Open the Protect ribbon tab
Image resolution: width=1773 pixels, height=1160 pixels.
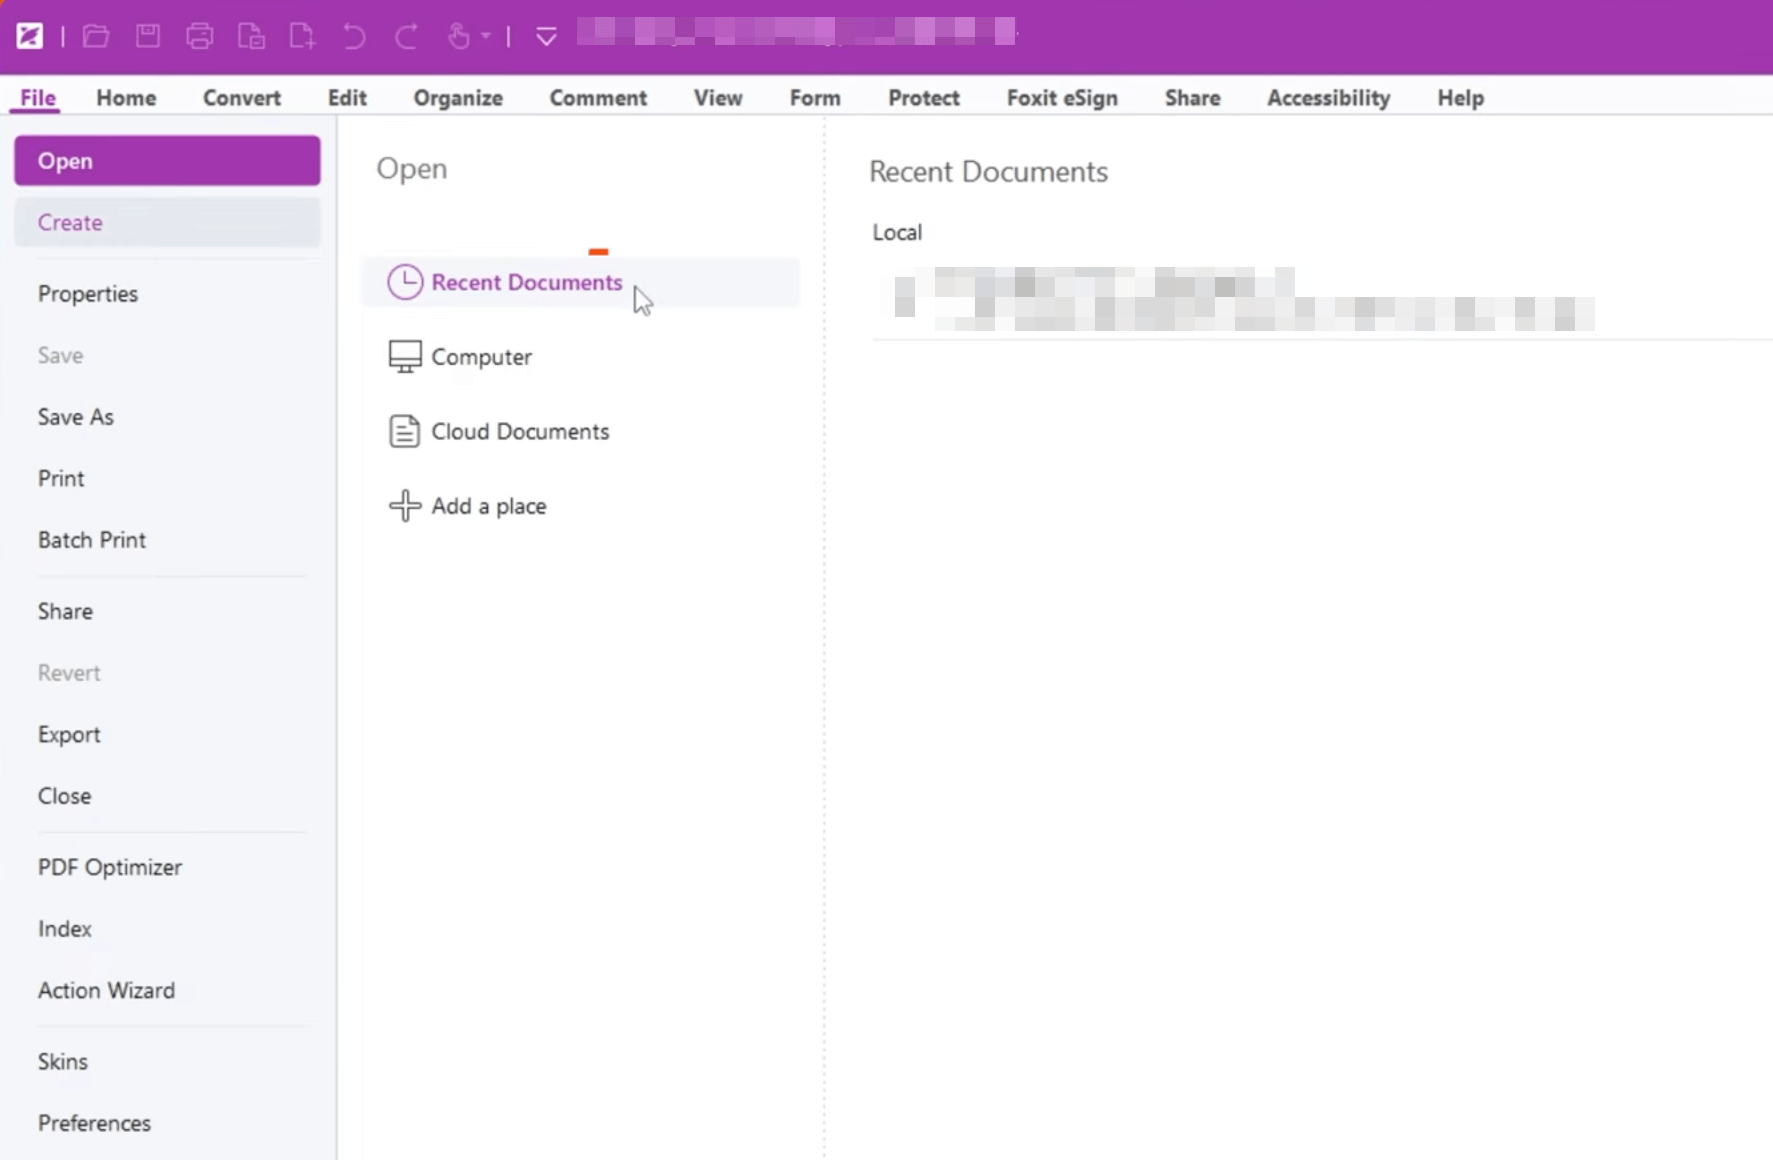click(924, 98)
